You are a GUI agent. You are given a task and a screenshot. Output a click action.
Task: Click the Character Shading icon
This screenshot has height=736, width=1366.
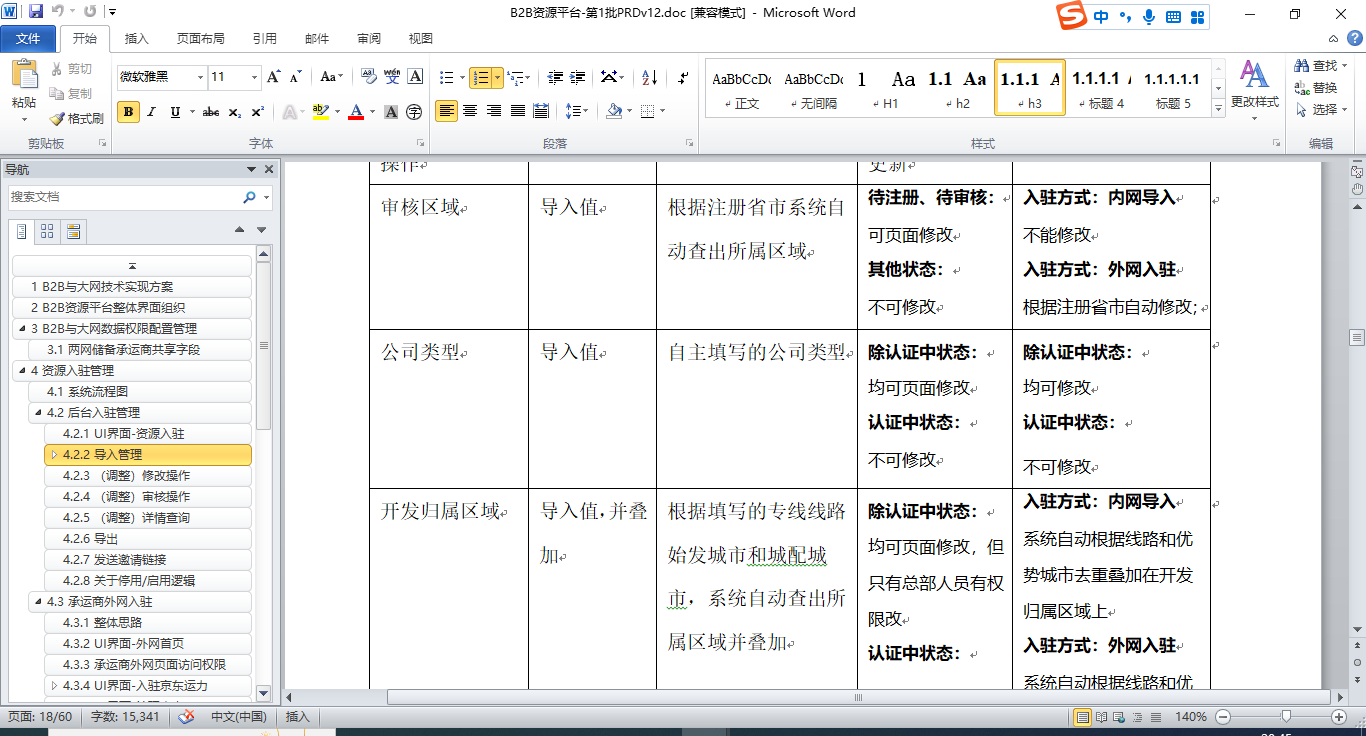point(391,112)
